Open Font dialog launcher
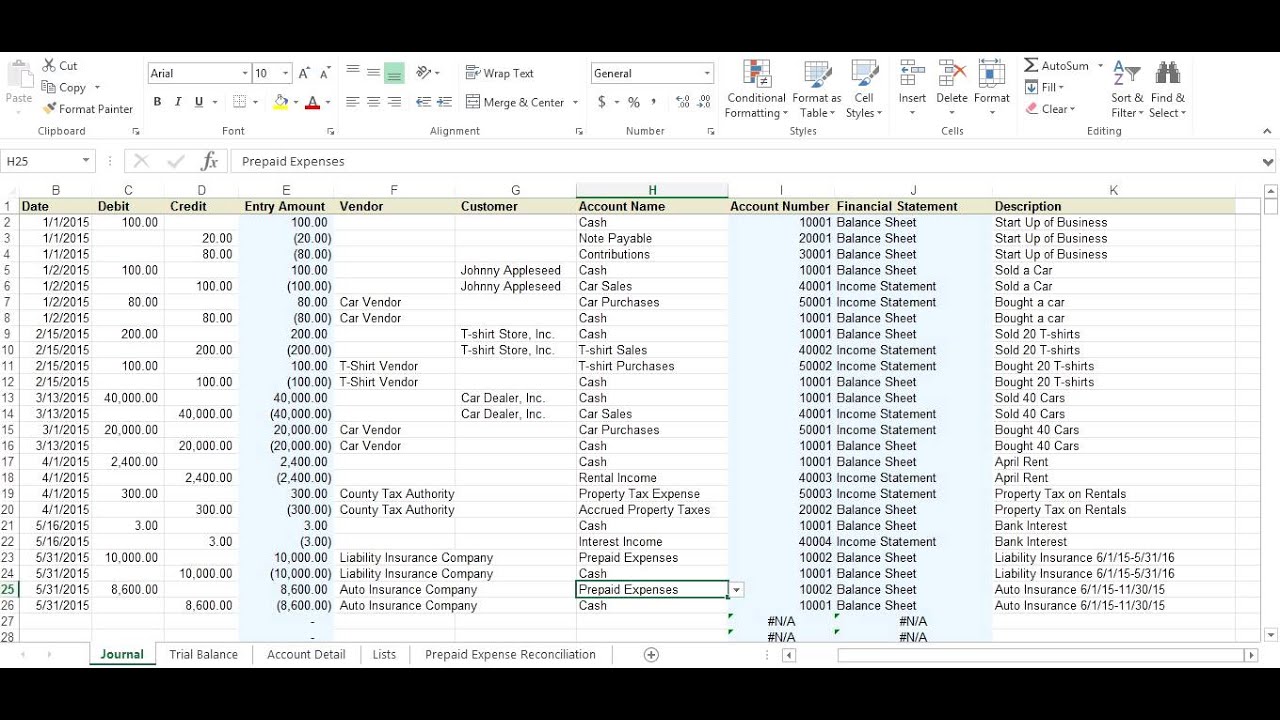This screenshot has width=1280, height=720. tap(330, 131)
